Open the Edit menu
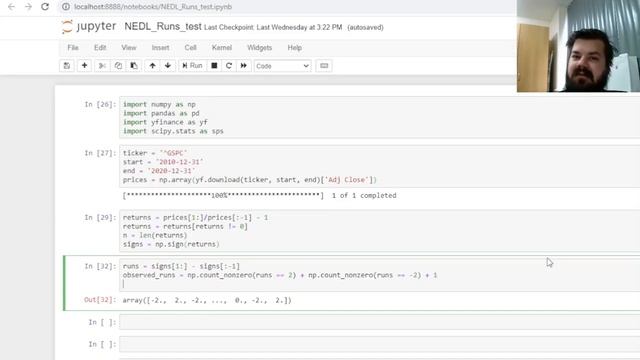640x360 pixels. click(x=100, y=48)
